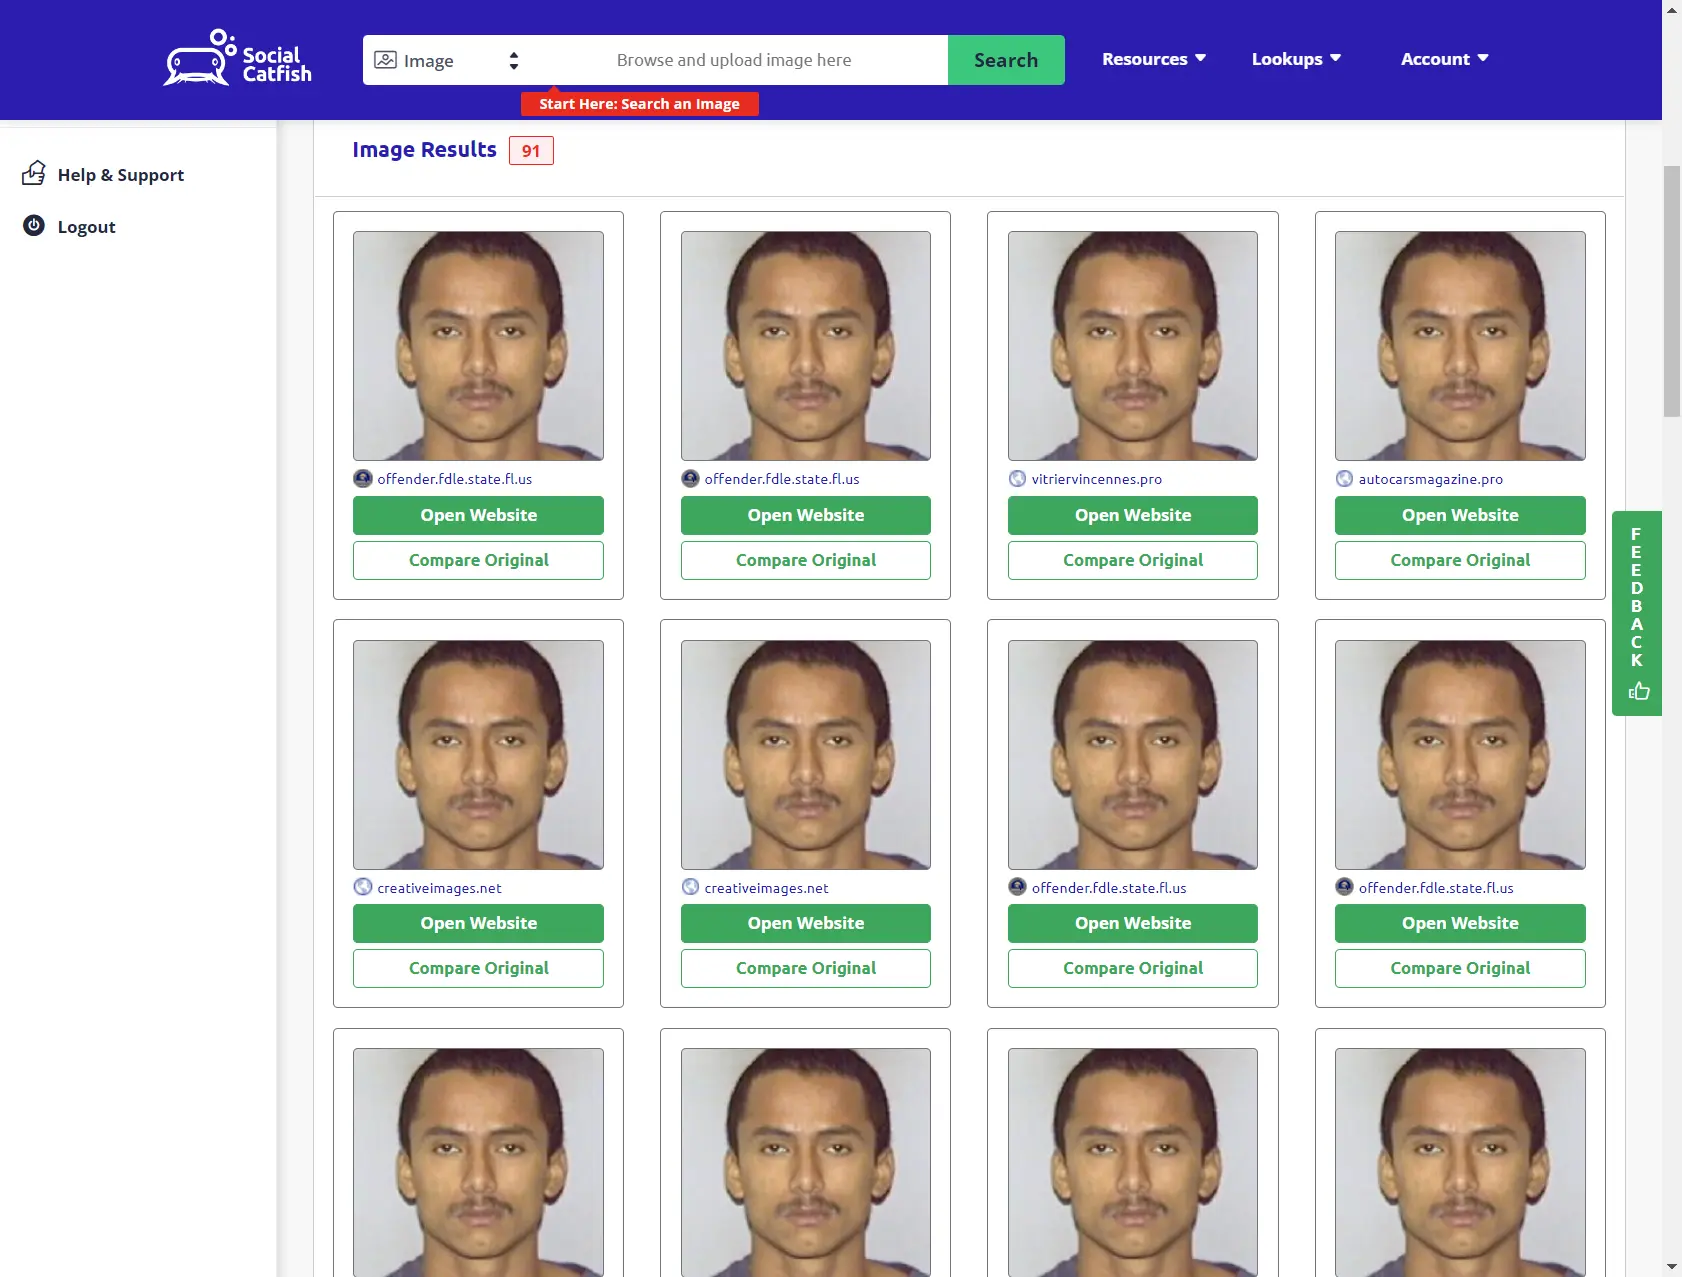The width and height of the screenshot is (1682, 1277).
Task: Click the globe icon beside vitriervincennes.pro
Action: tap(1017, 479)
